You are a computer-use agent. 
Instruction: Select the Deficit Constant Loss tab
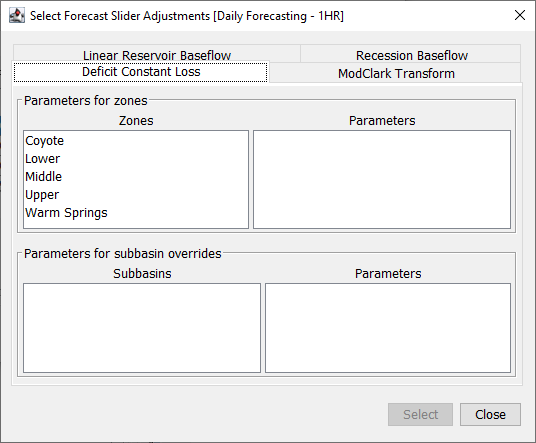click(141, 72)
